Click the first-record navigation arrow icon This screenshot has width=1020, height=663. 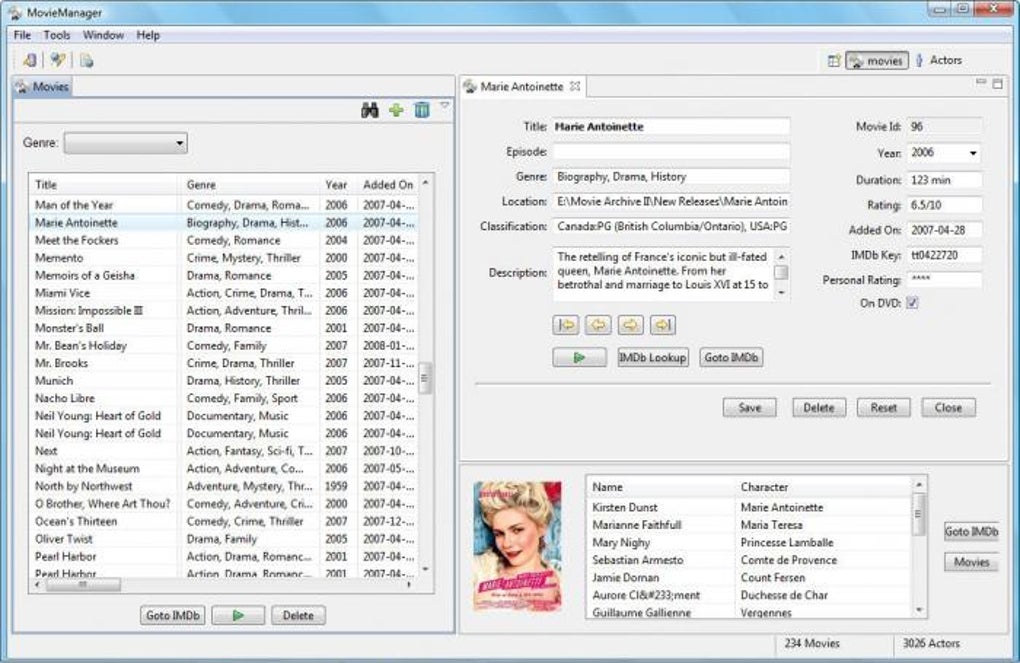point(566,323)
